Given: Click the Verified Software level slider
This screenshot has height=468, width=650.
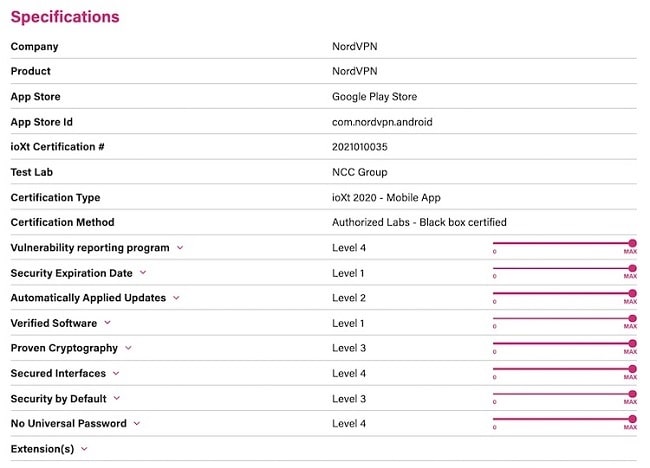Looking at the screenshot, I should click(563, 318).
